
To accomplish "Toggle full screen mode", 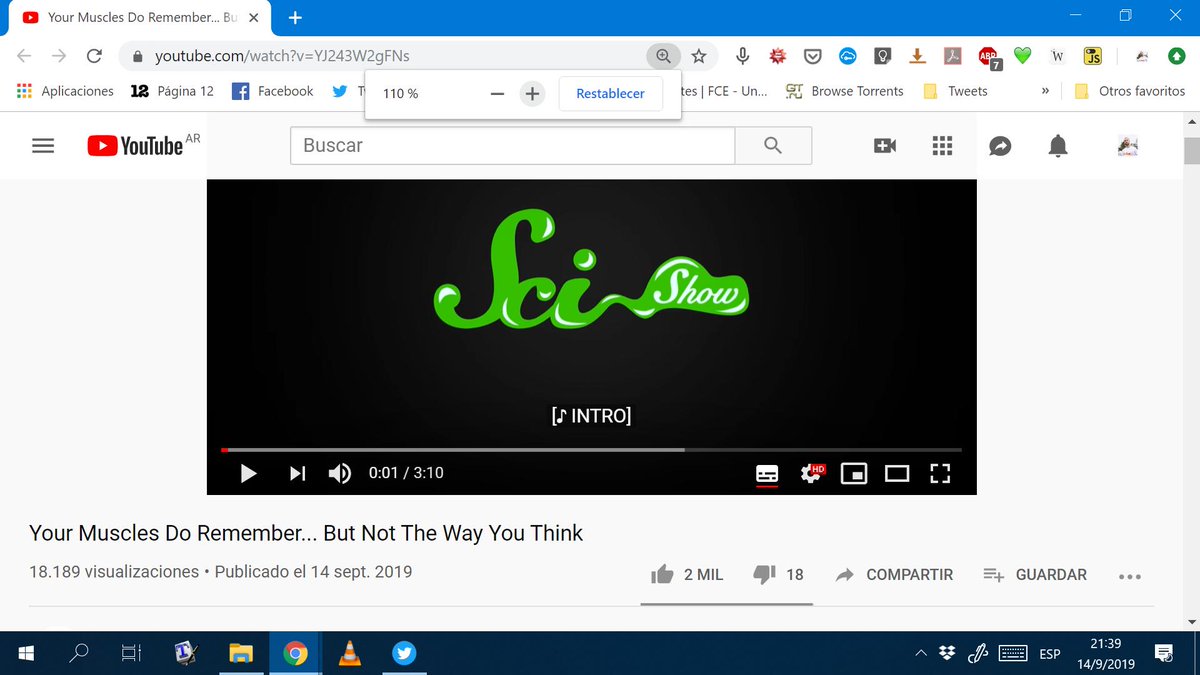I will coord(940,473).
